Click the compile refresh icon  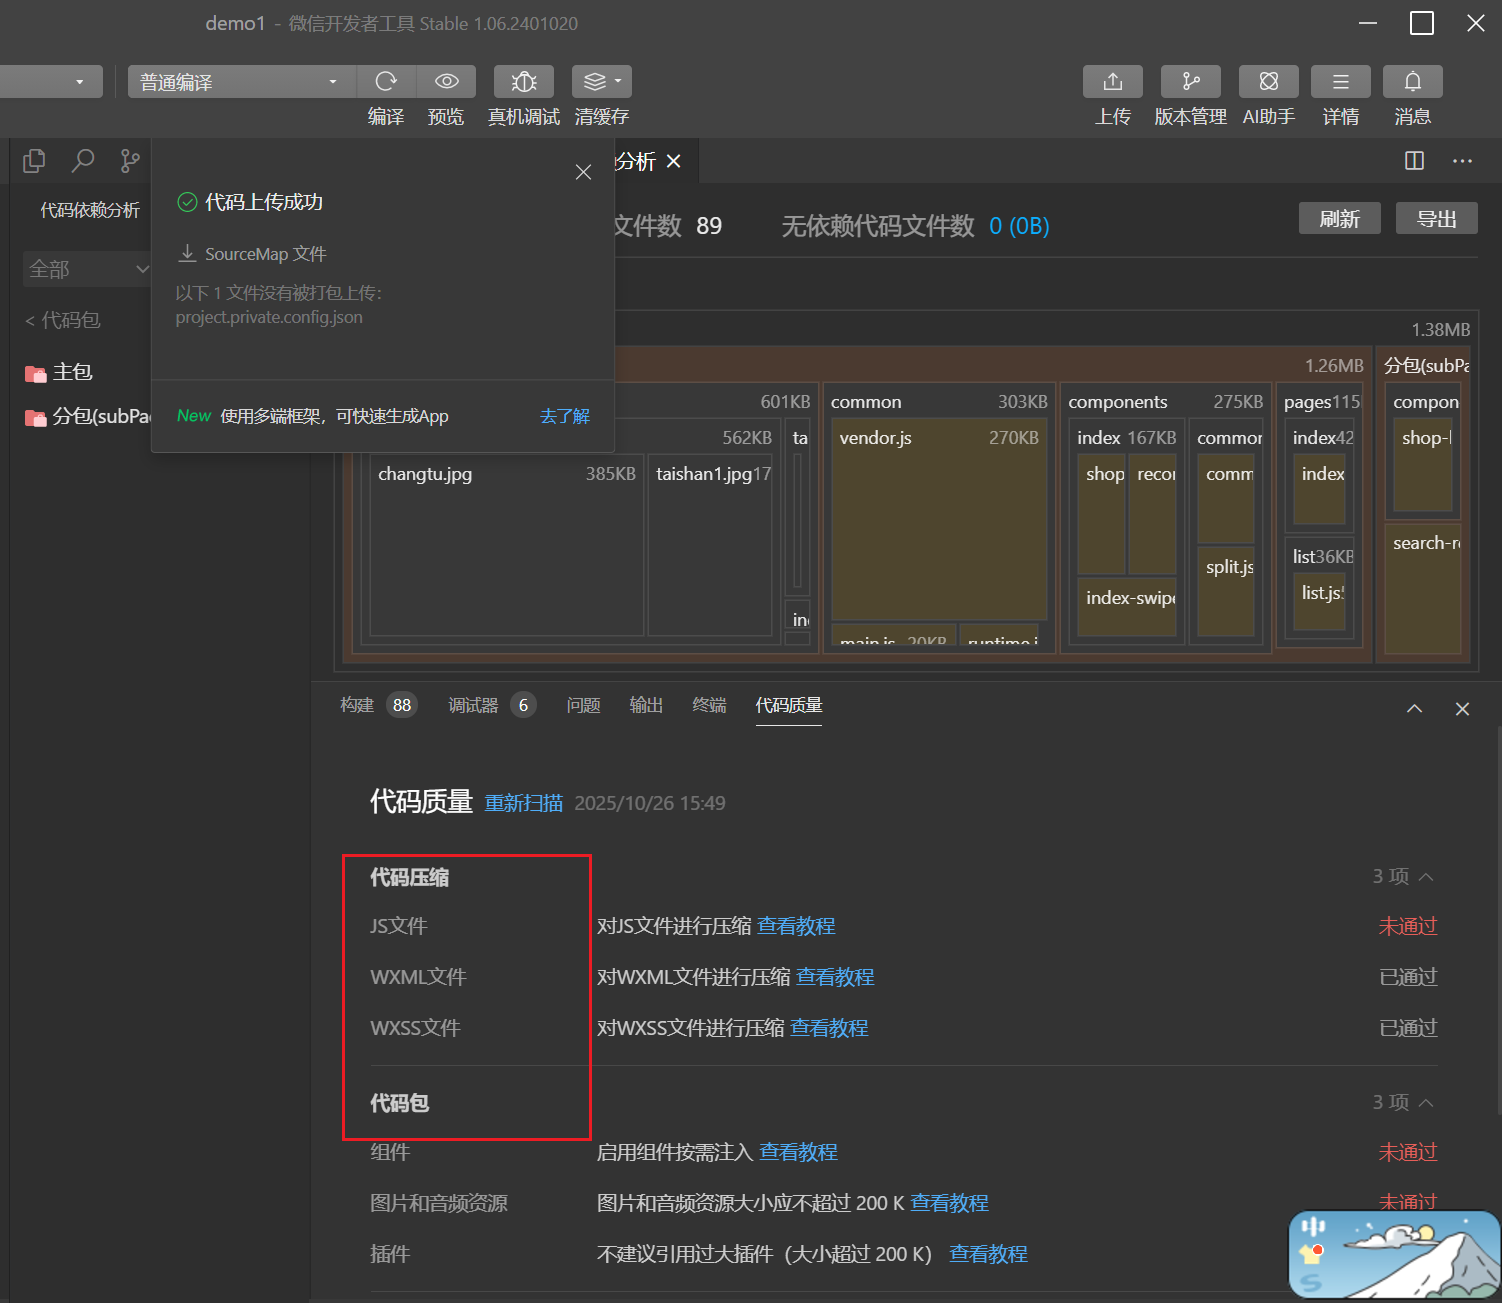tap(386, 82)
